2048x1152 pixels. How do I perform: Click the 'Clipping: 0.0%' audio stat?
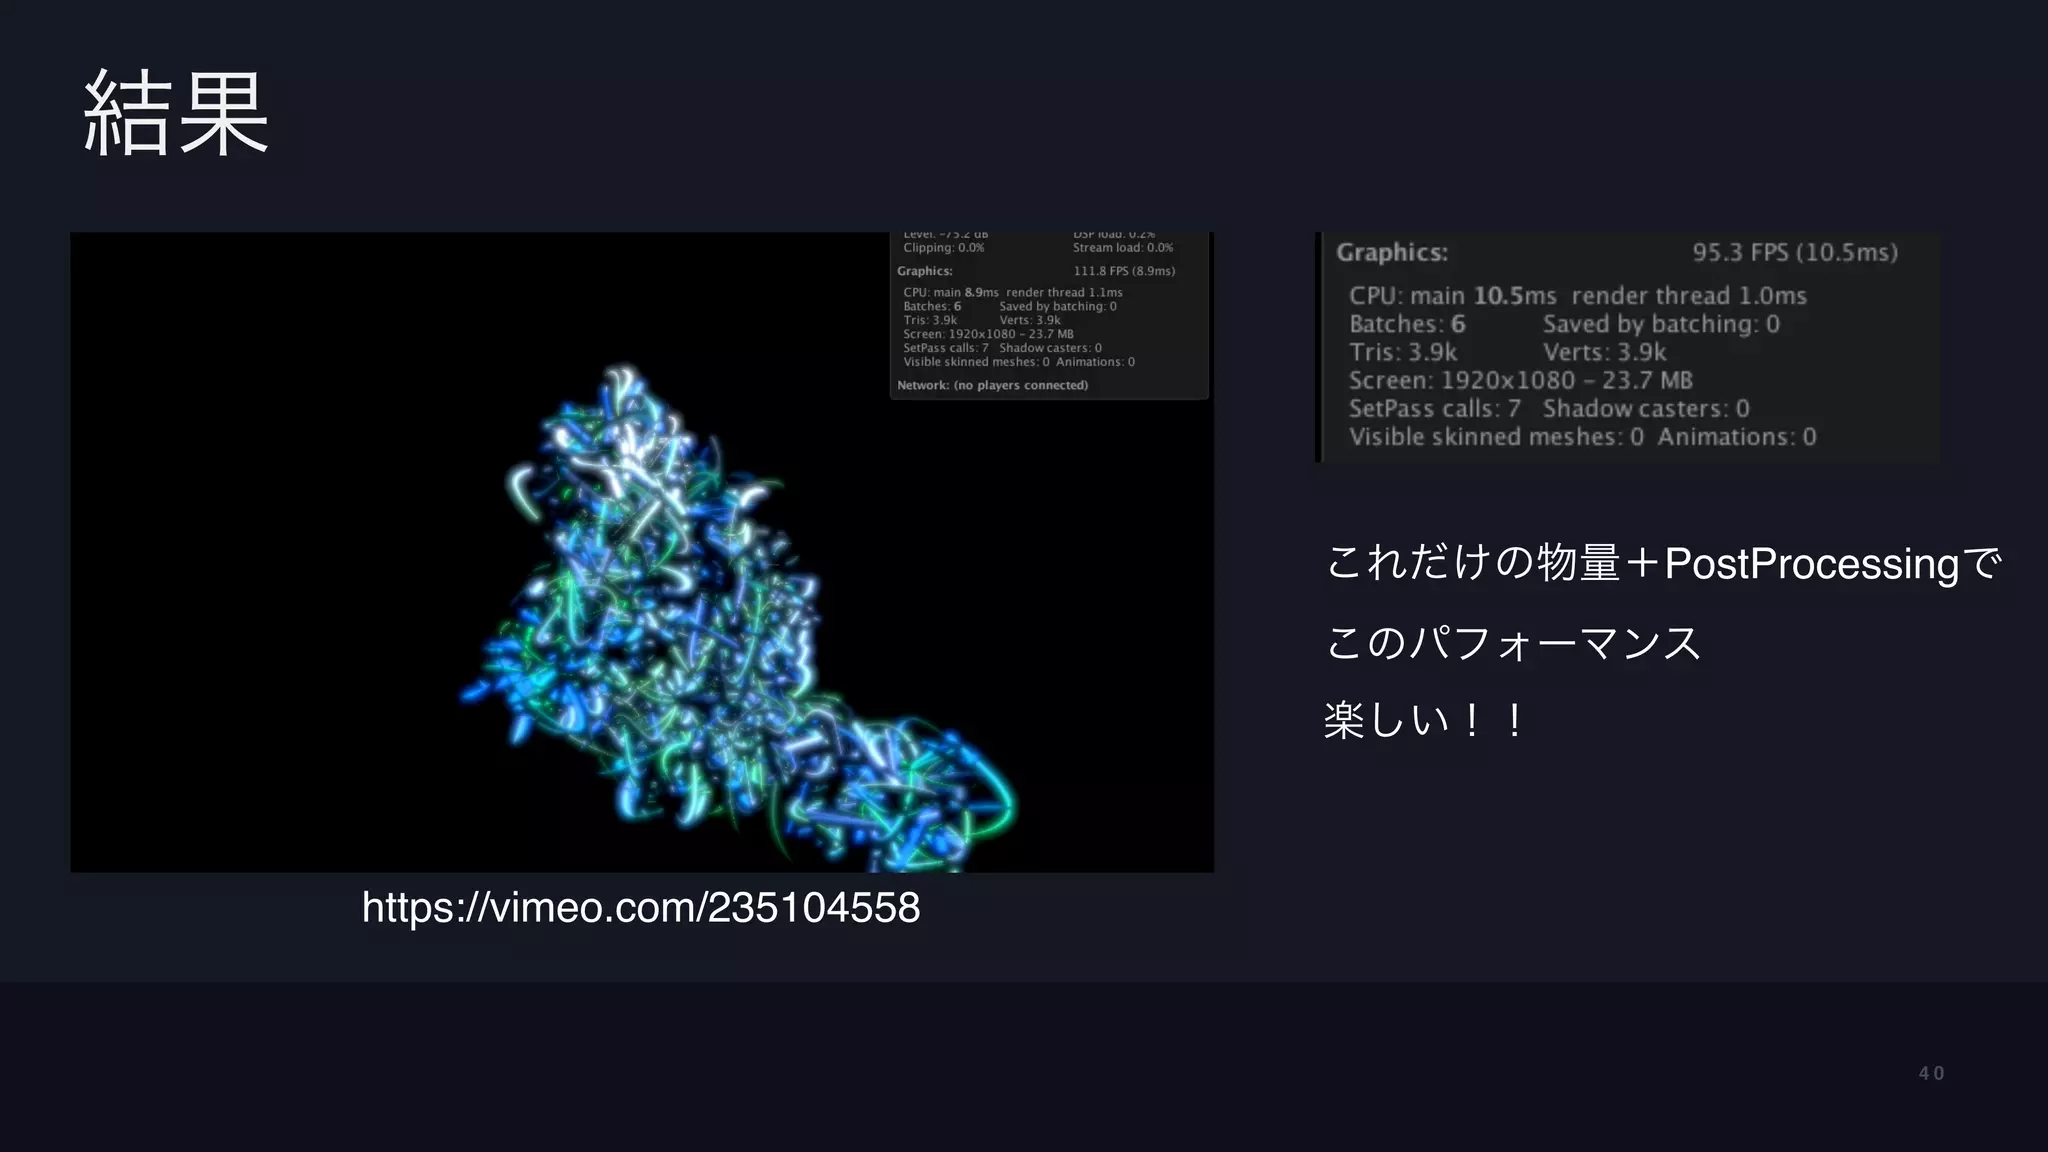[x=943, y=248]
